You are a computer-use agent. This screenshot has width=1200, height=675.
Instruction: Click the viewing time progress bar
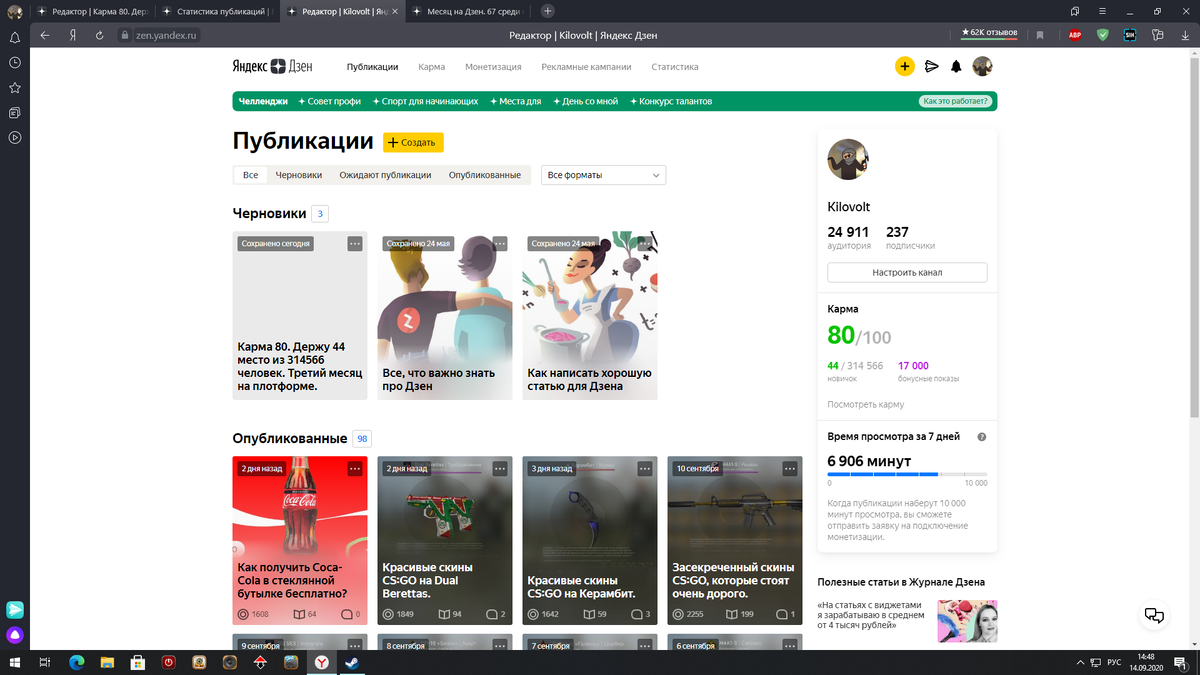click(x=907, y=474)
